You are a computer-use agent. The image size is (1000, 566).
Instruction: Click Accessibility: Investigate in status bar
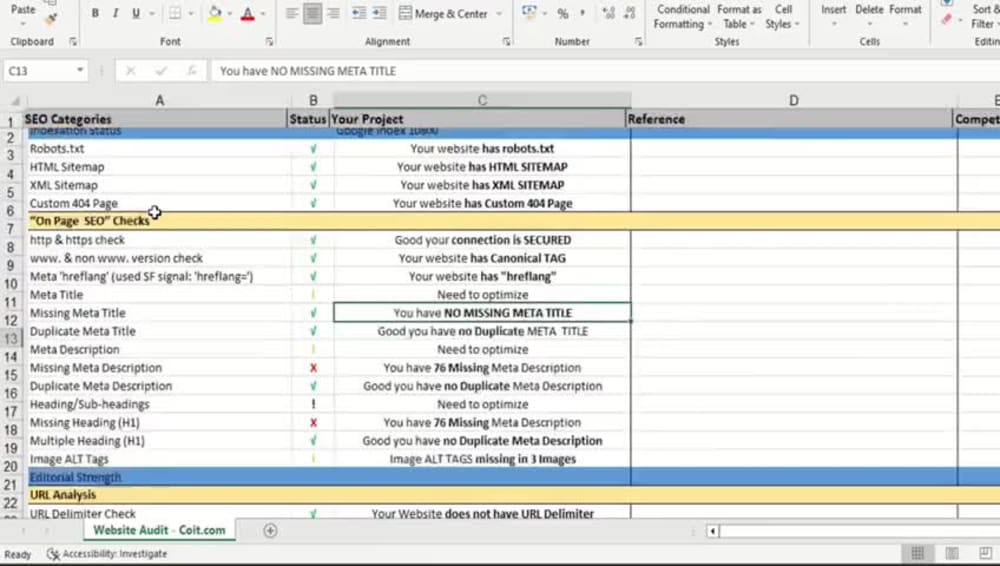click(x=107, y=554)
